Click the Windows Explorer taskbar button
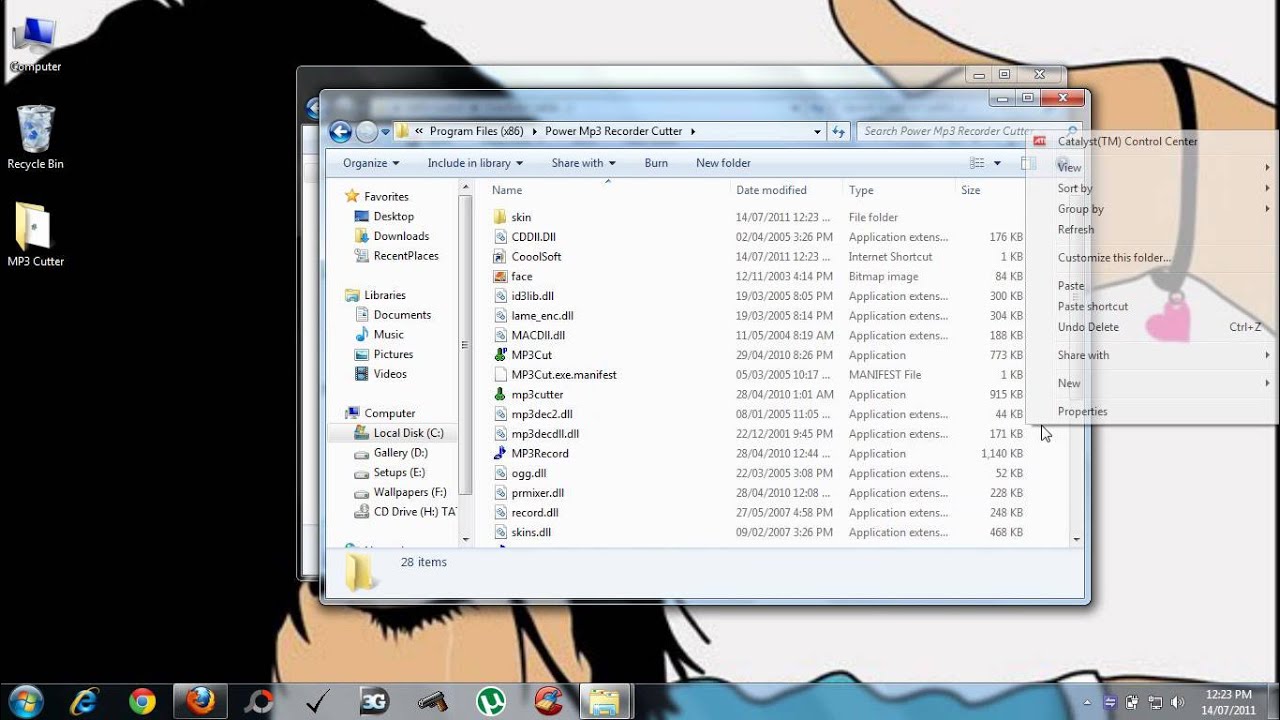This screenshot has height=720, width=1280. point(605,702)
